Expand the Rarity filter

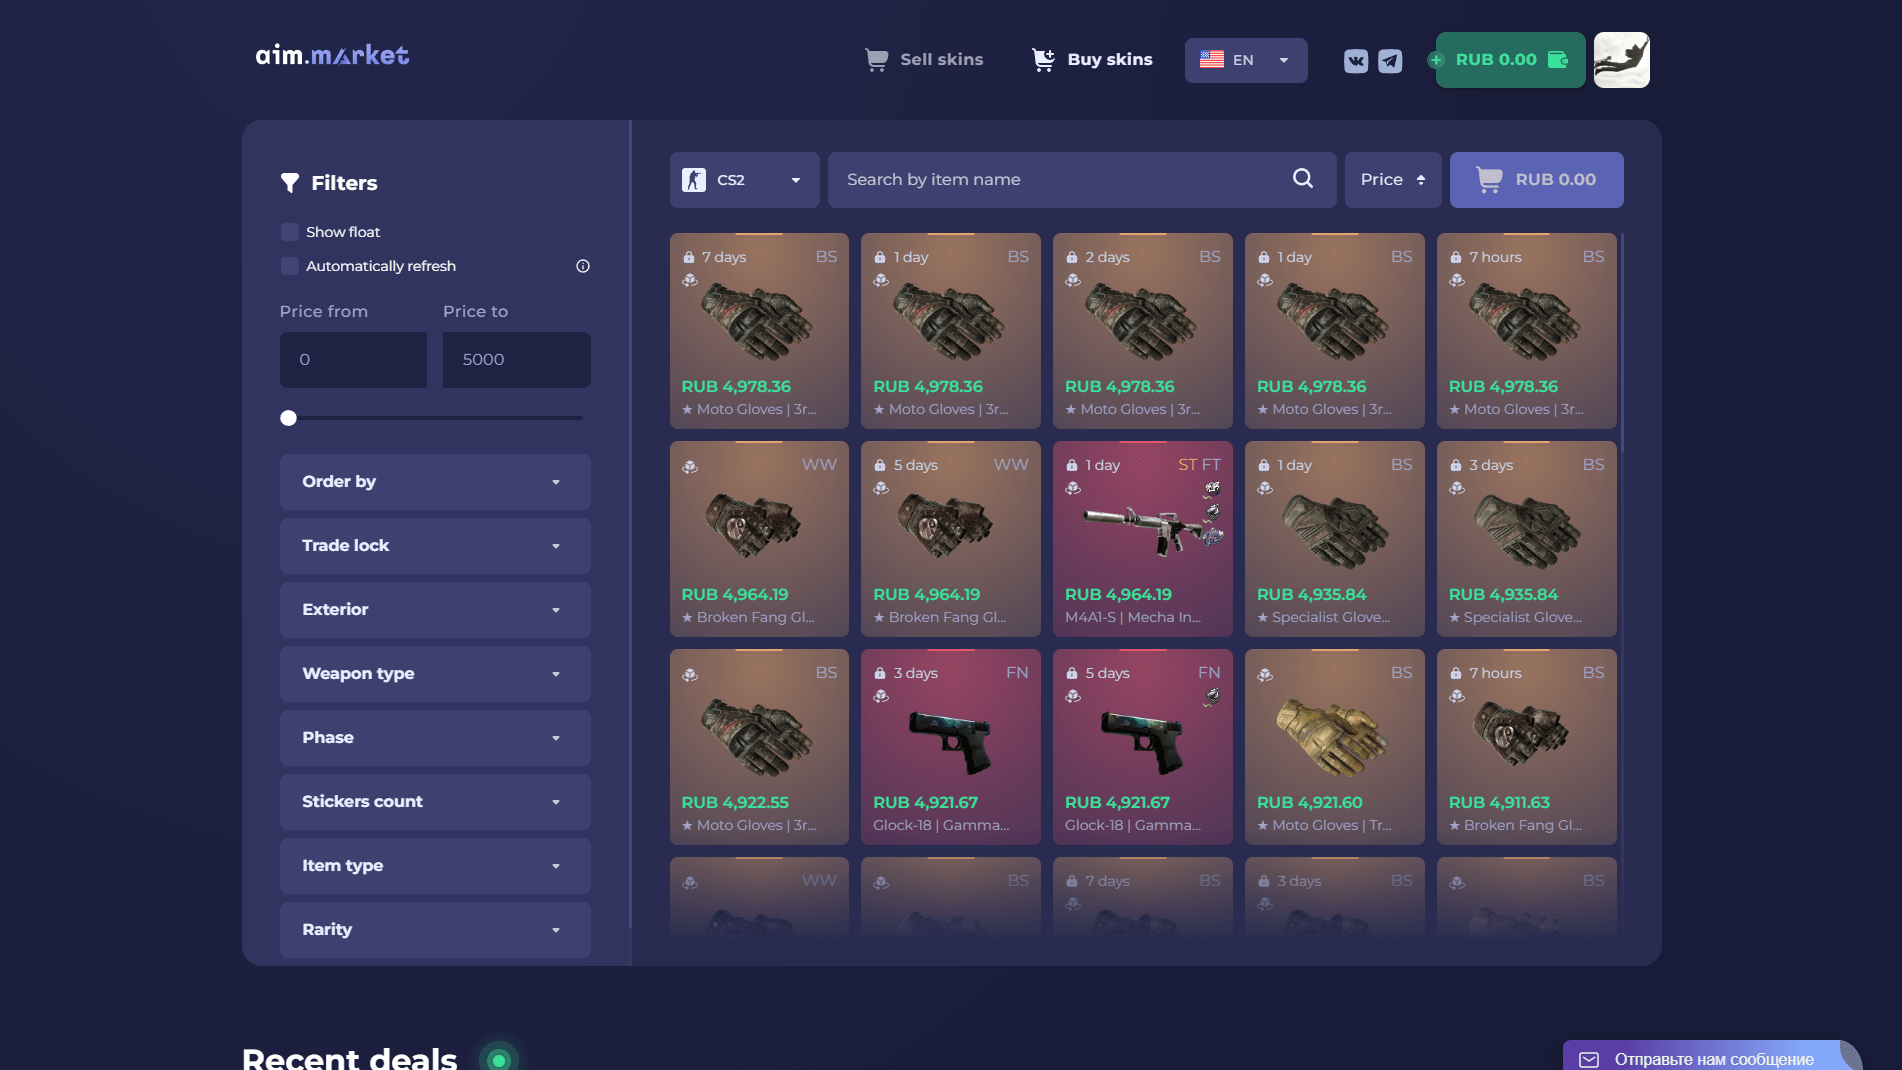pos(435,930)
